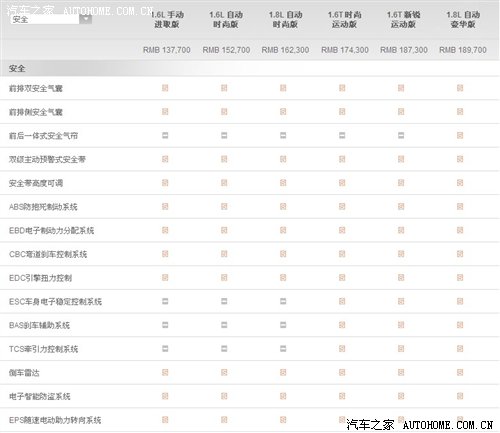
Task: Click the price RMB 152,700
Action: (x=226, y=50)
